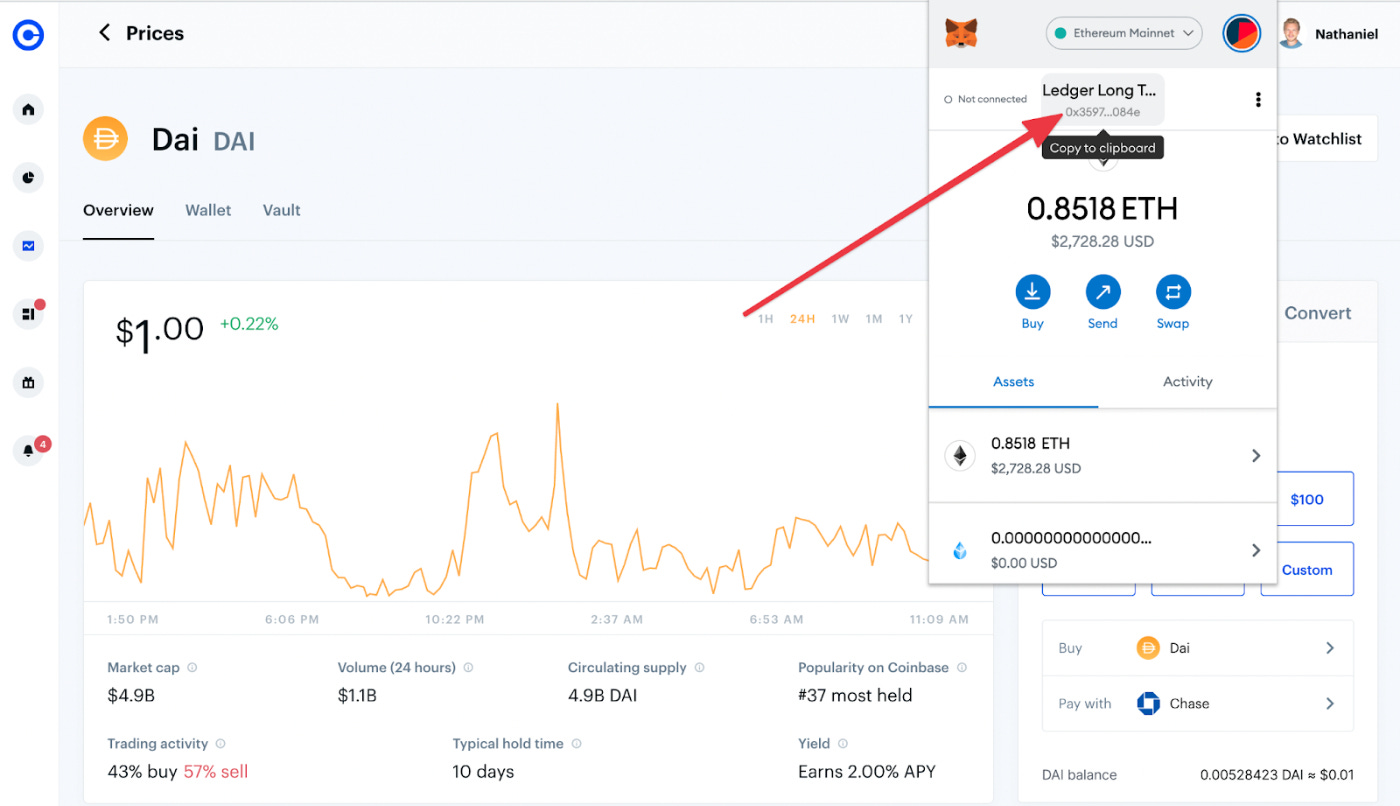Expand the Pay with Chase chevron

pos(1330,703)
